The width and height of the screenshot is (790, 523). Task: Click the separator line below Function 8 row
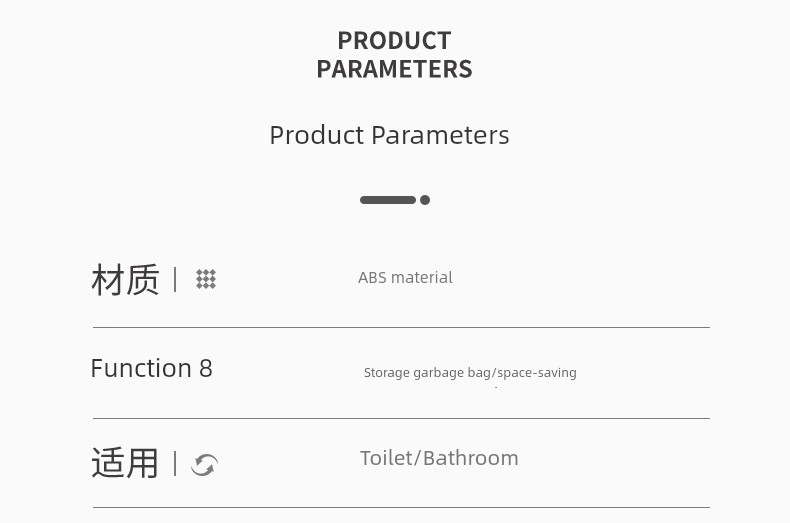(x=401, y=418)
